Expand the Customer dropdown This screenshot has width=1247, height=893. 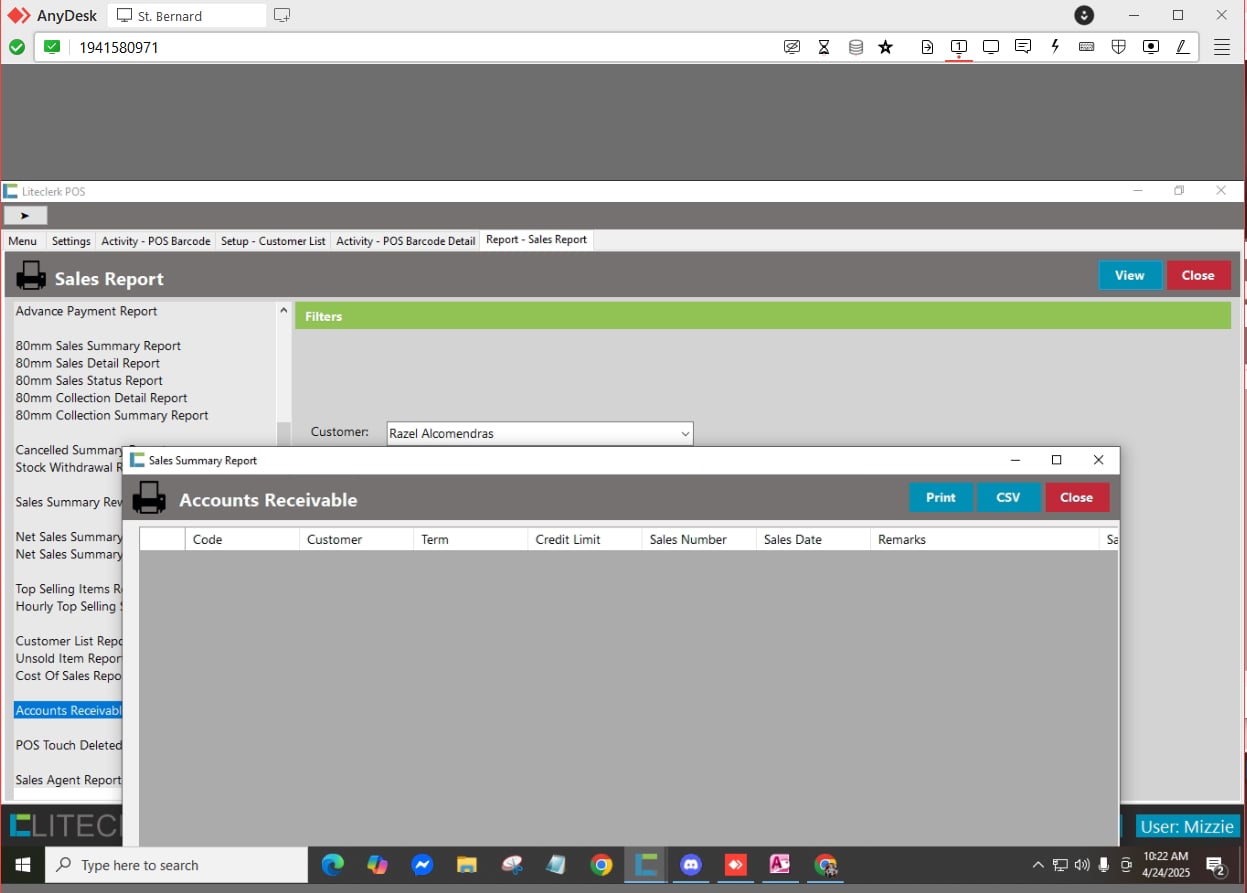pos(685,434)
